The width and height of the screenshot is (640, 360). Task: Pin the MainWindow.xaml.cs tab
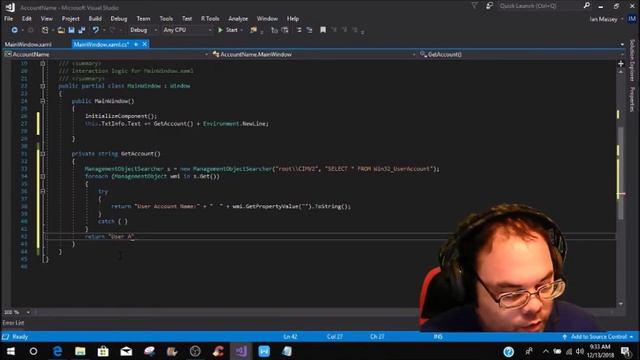pos(136,44)
